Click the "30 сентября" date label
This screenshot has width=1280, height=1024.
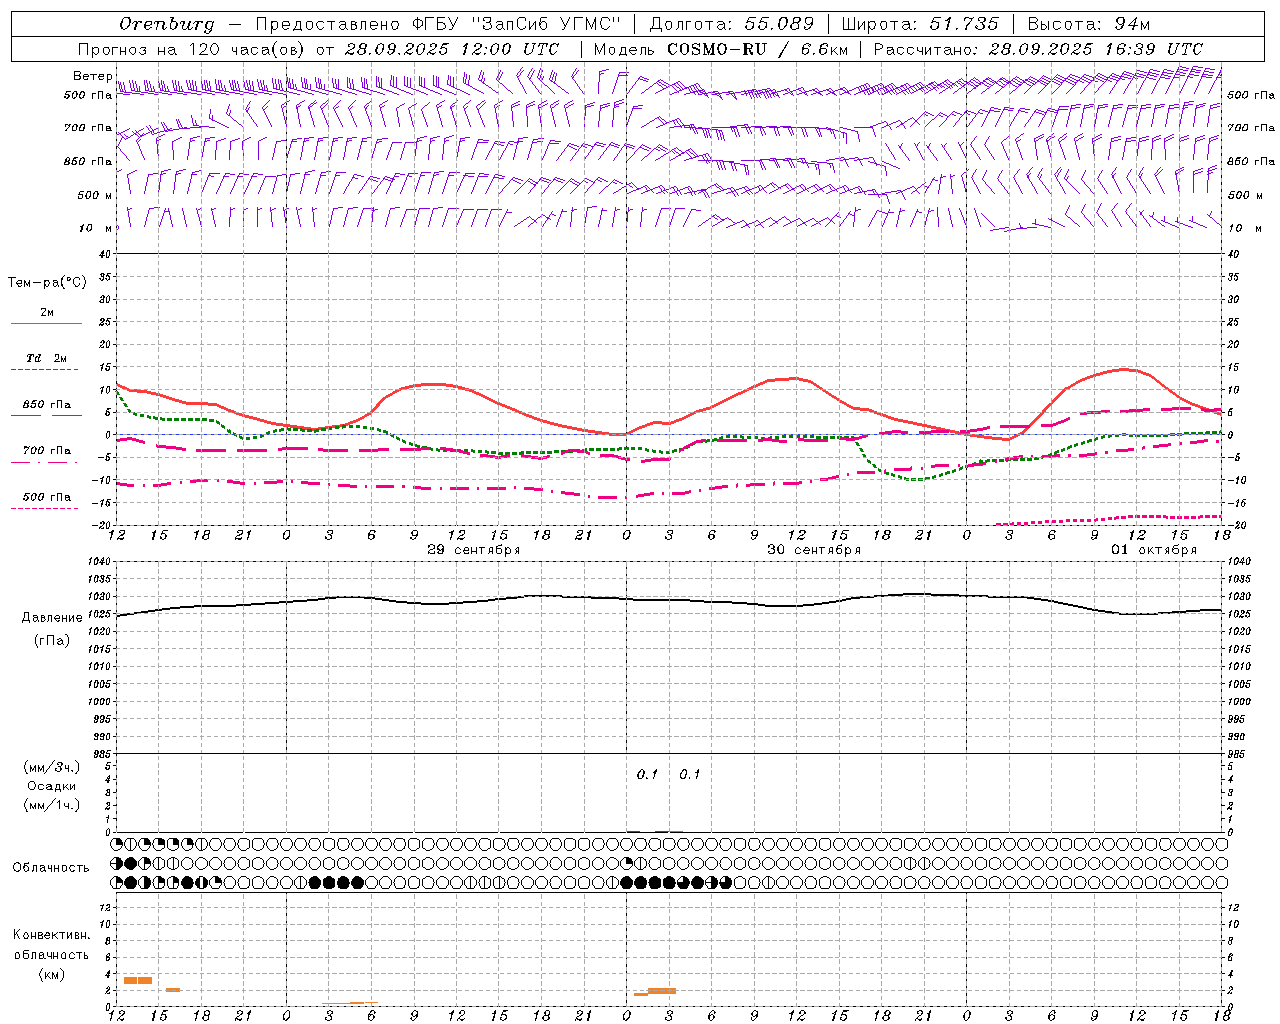pos(814,550)
